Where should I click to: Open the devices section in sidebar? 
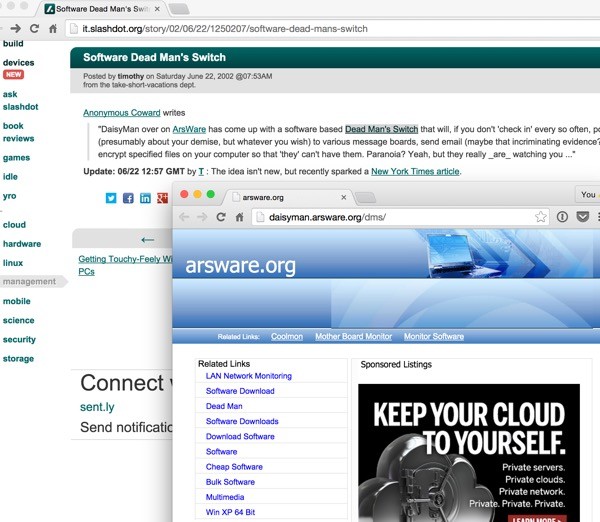[x=18, y=62]
